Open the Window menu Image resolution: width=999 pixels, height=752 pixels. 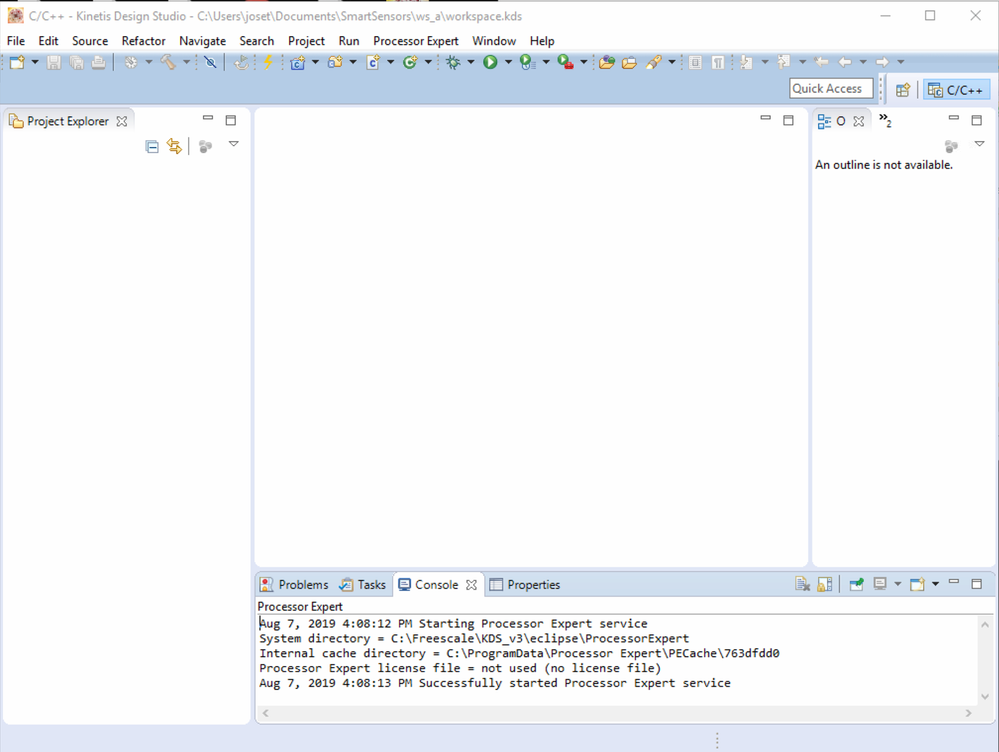coord(494,41)
